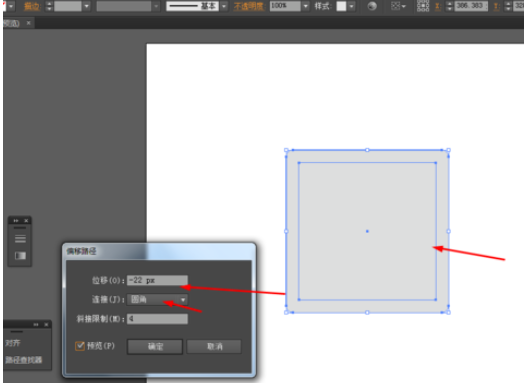Click the 100% opacity field

click(285, 6)
